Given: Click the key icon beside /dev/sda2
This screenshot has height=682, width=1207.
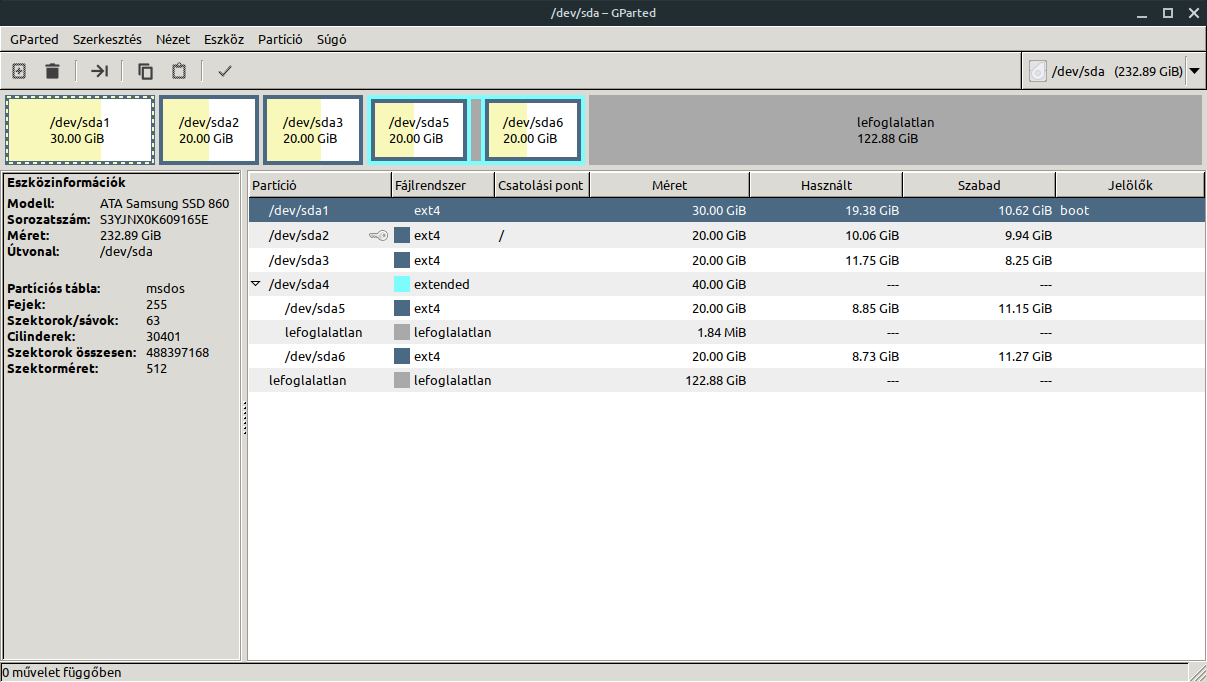Looking at the screenshot, I should pyautogui.click(x=378, y=236).
